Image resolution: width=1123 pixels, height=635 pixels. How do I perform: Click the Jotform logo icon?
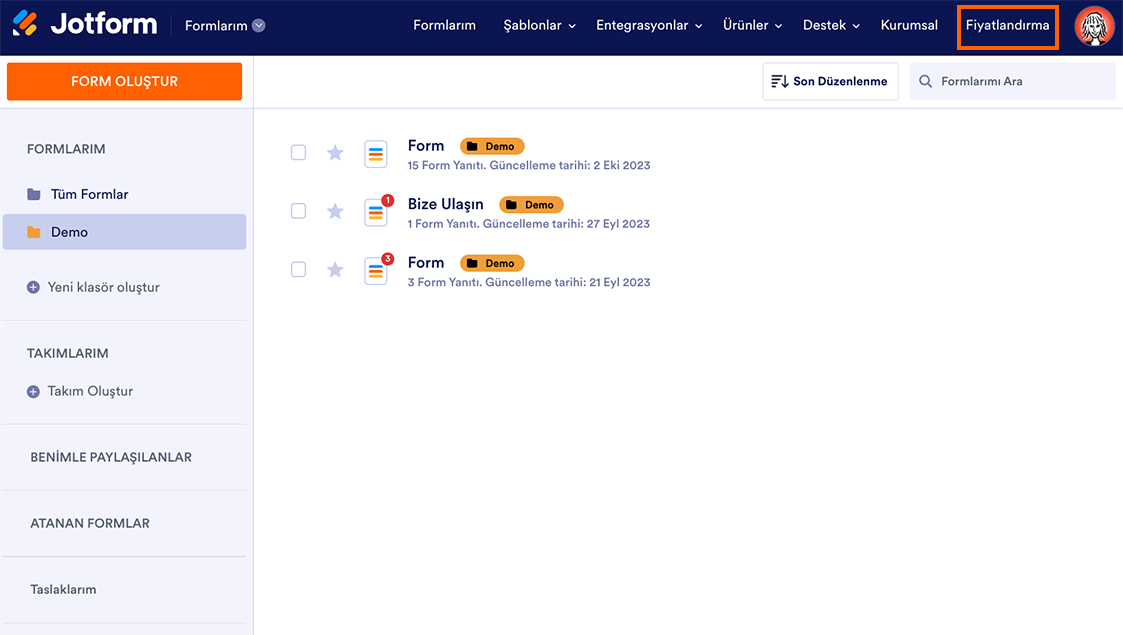click(25, 24)
